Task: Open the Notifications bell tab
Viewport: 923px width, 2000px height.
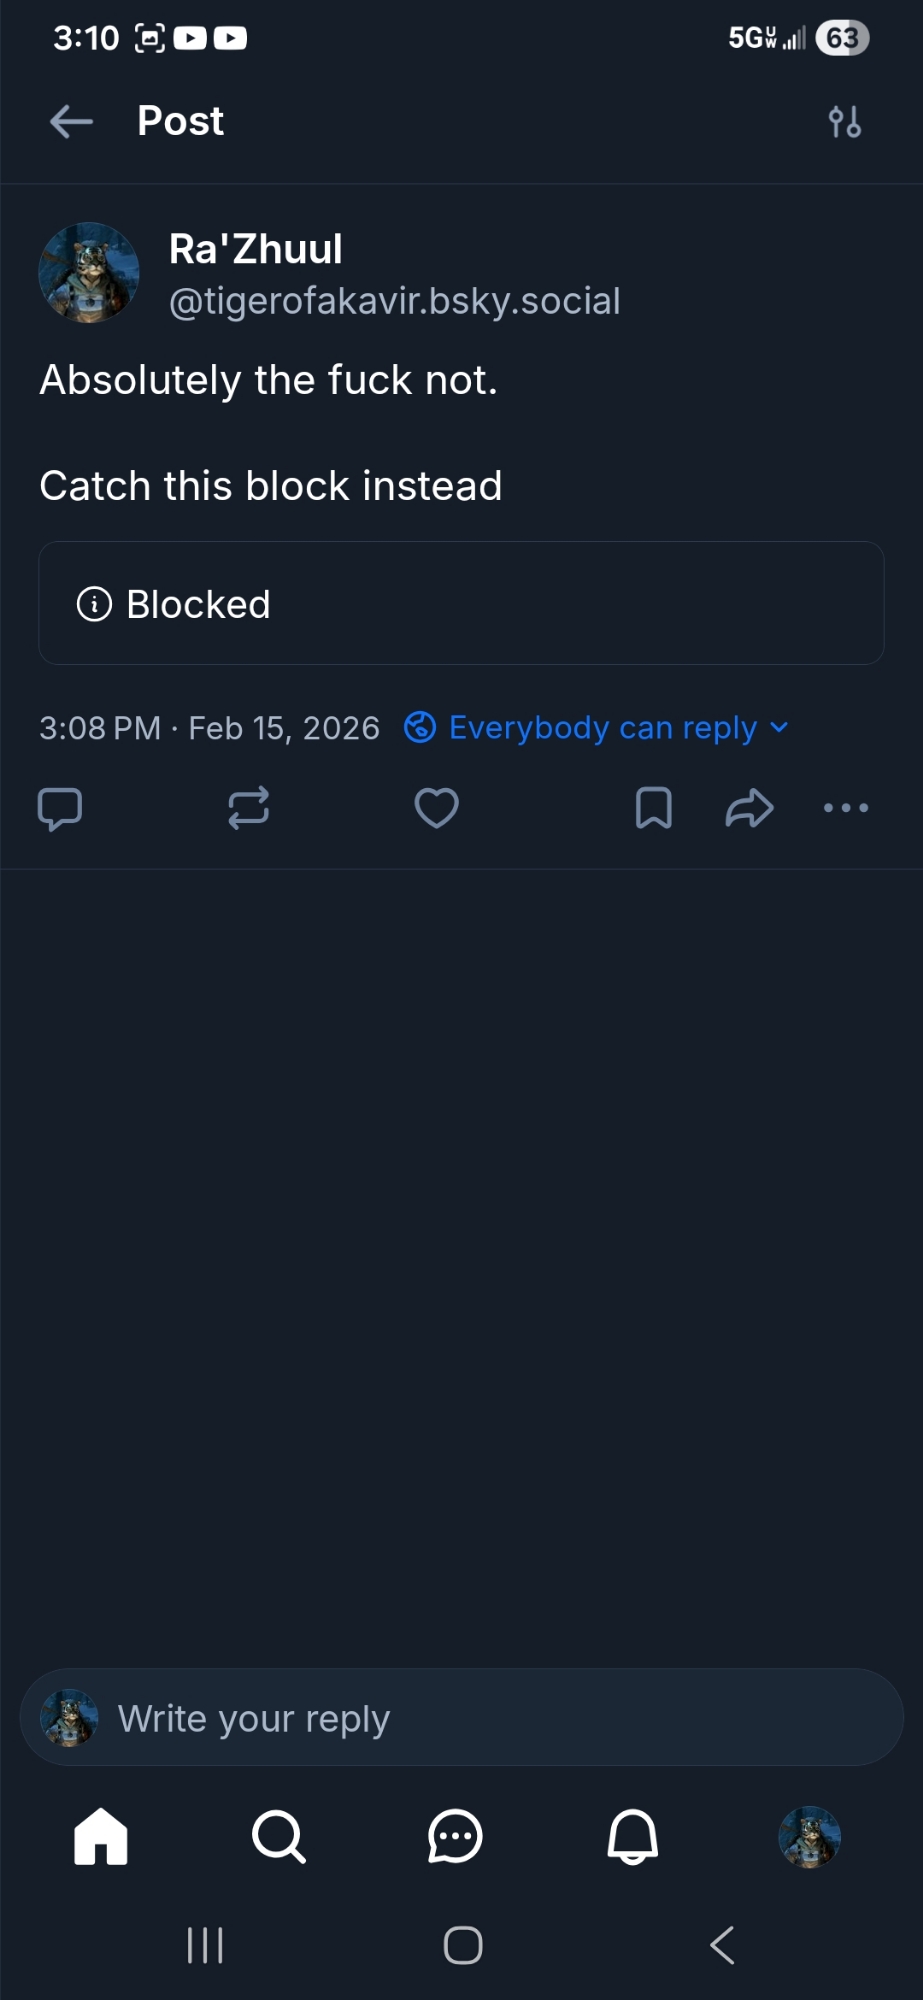Action: pyautogui.click(x=633, y=1837)
